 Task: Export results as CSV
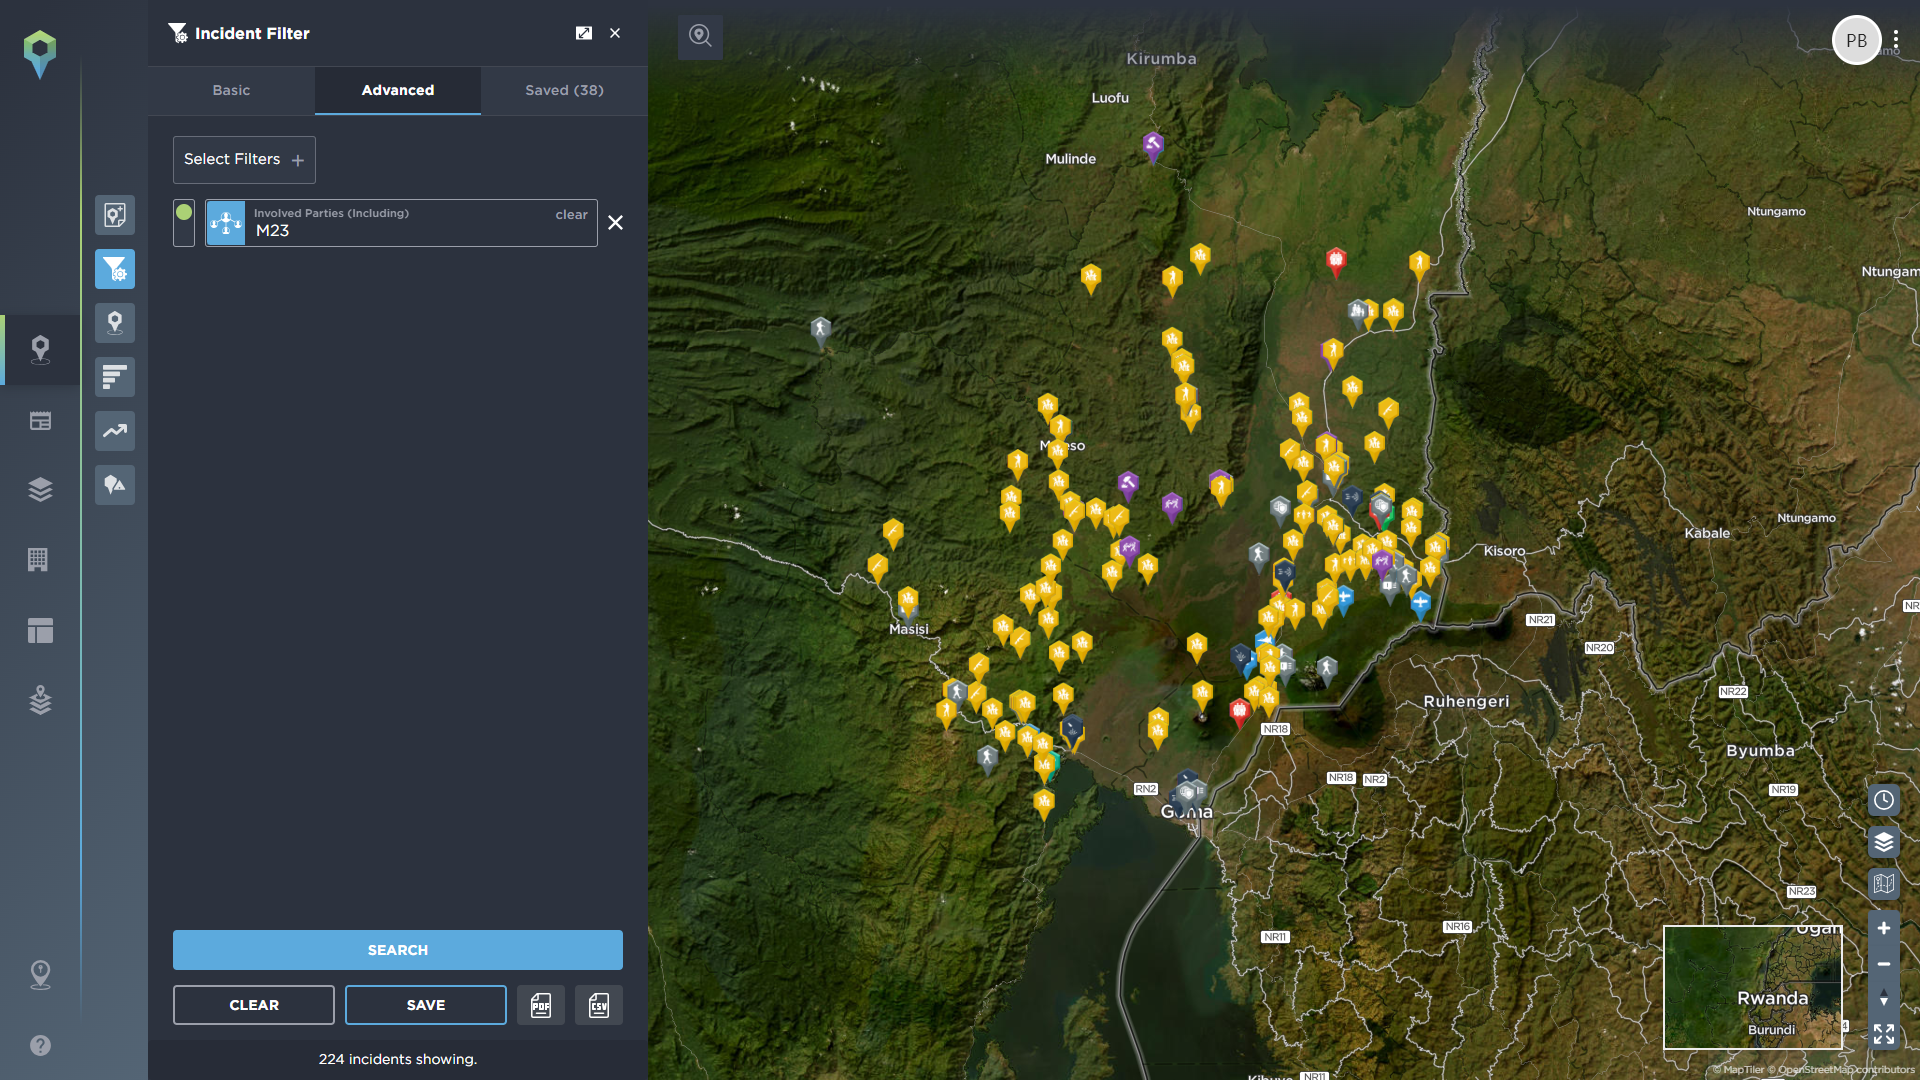click(x=599, y=1005)
